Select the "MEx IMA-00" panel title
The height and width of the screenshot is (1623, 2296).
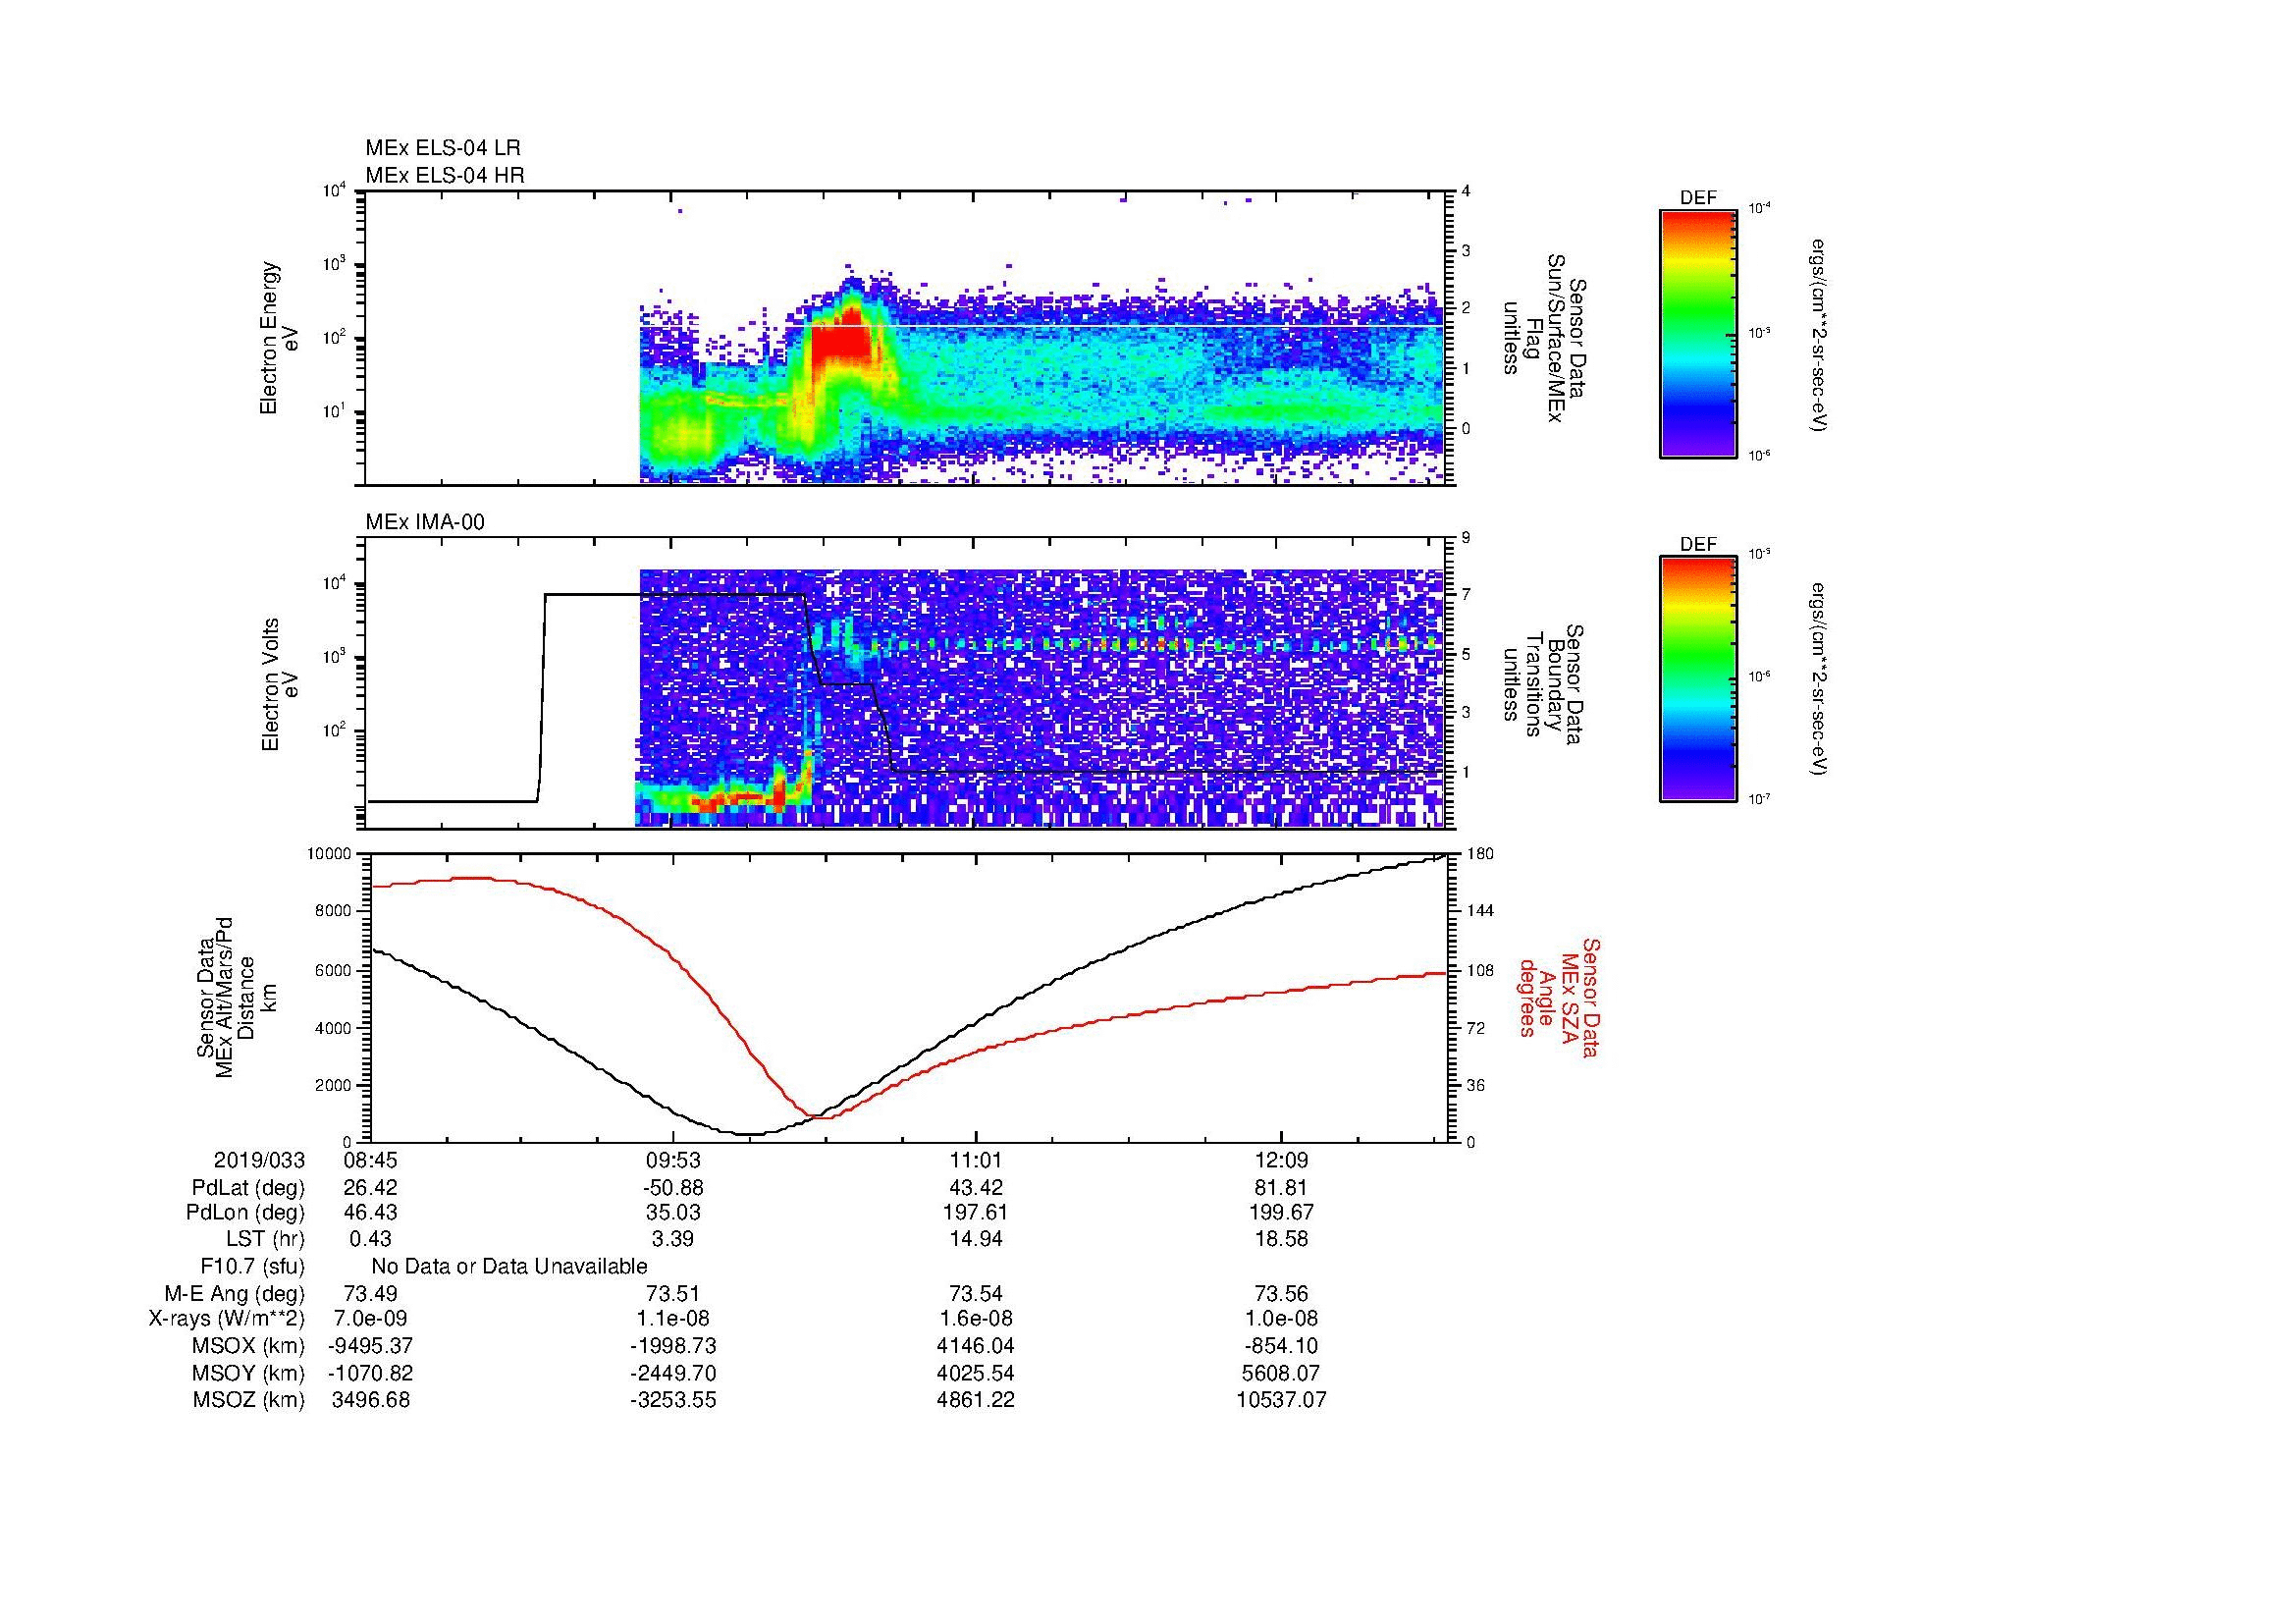click(425, 522)
